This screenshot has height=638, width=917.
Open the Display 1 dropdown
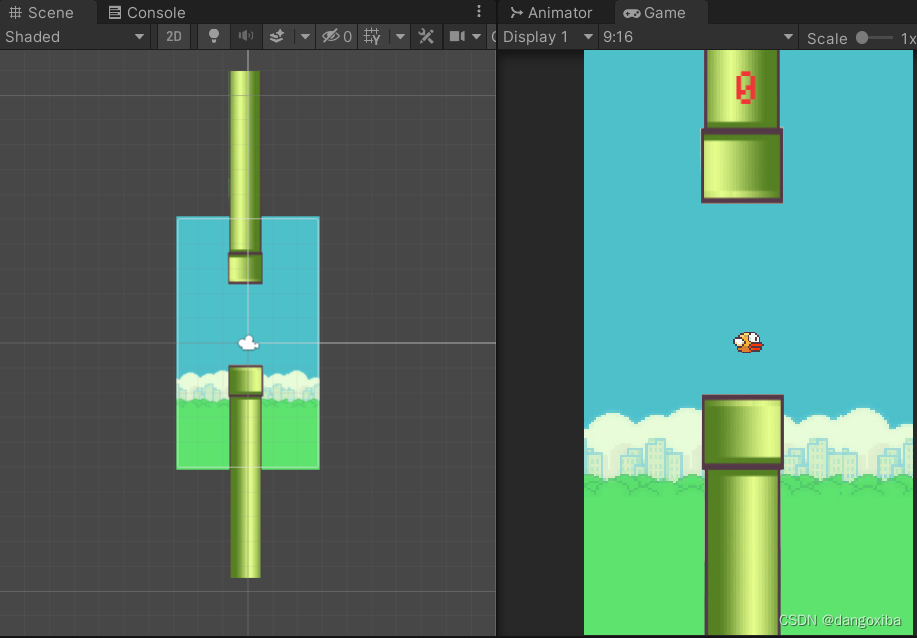coord(548,37)
